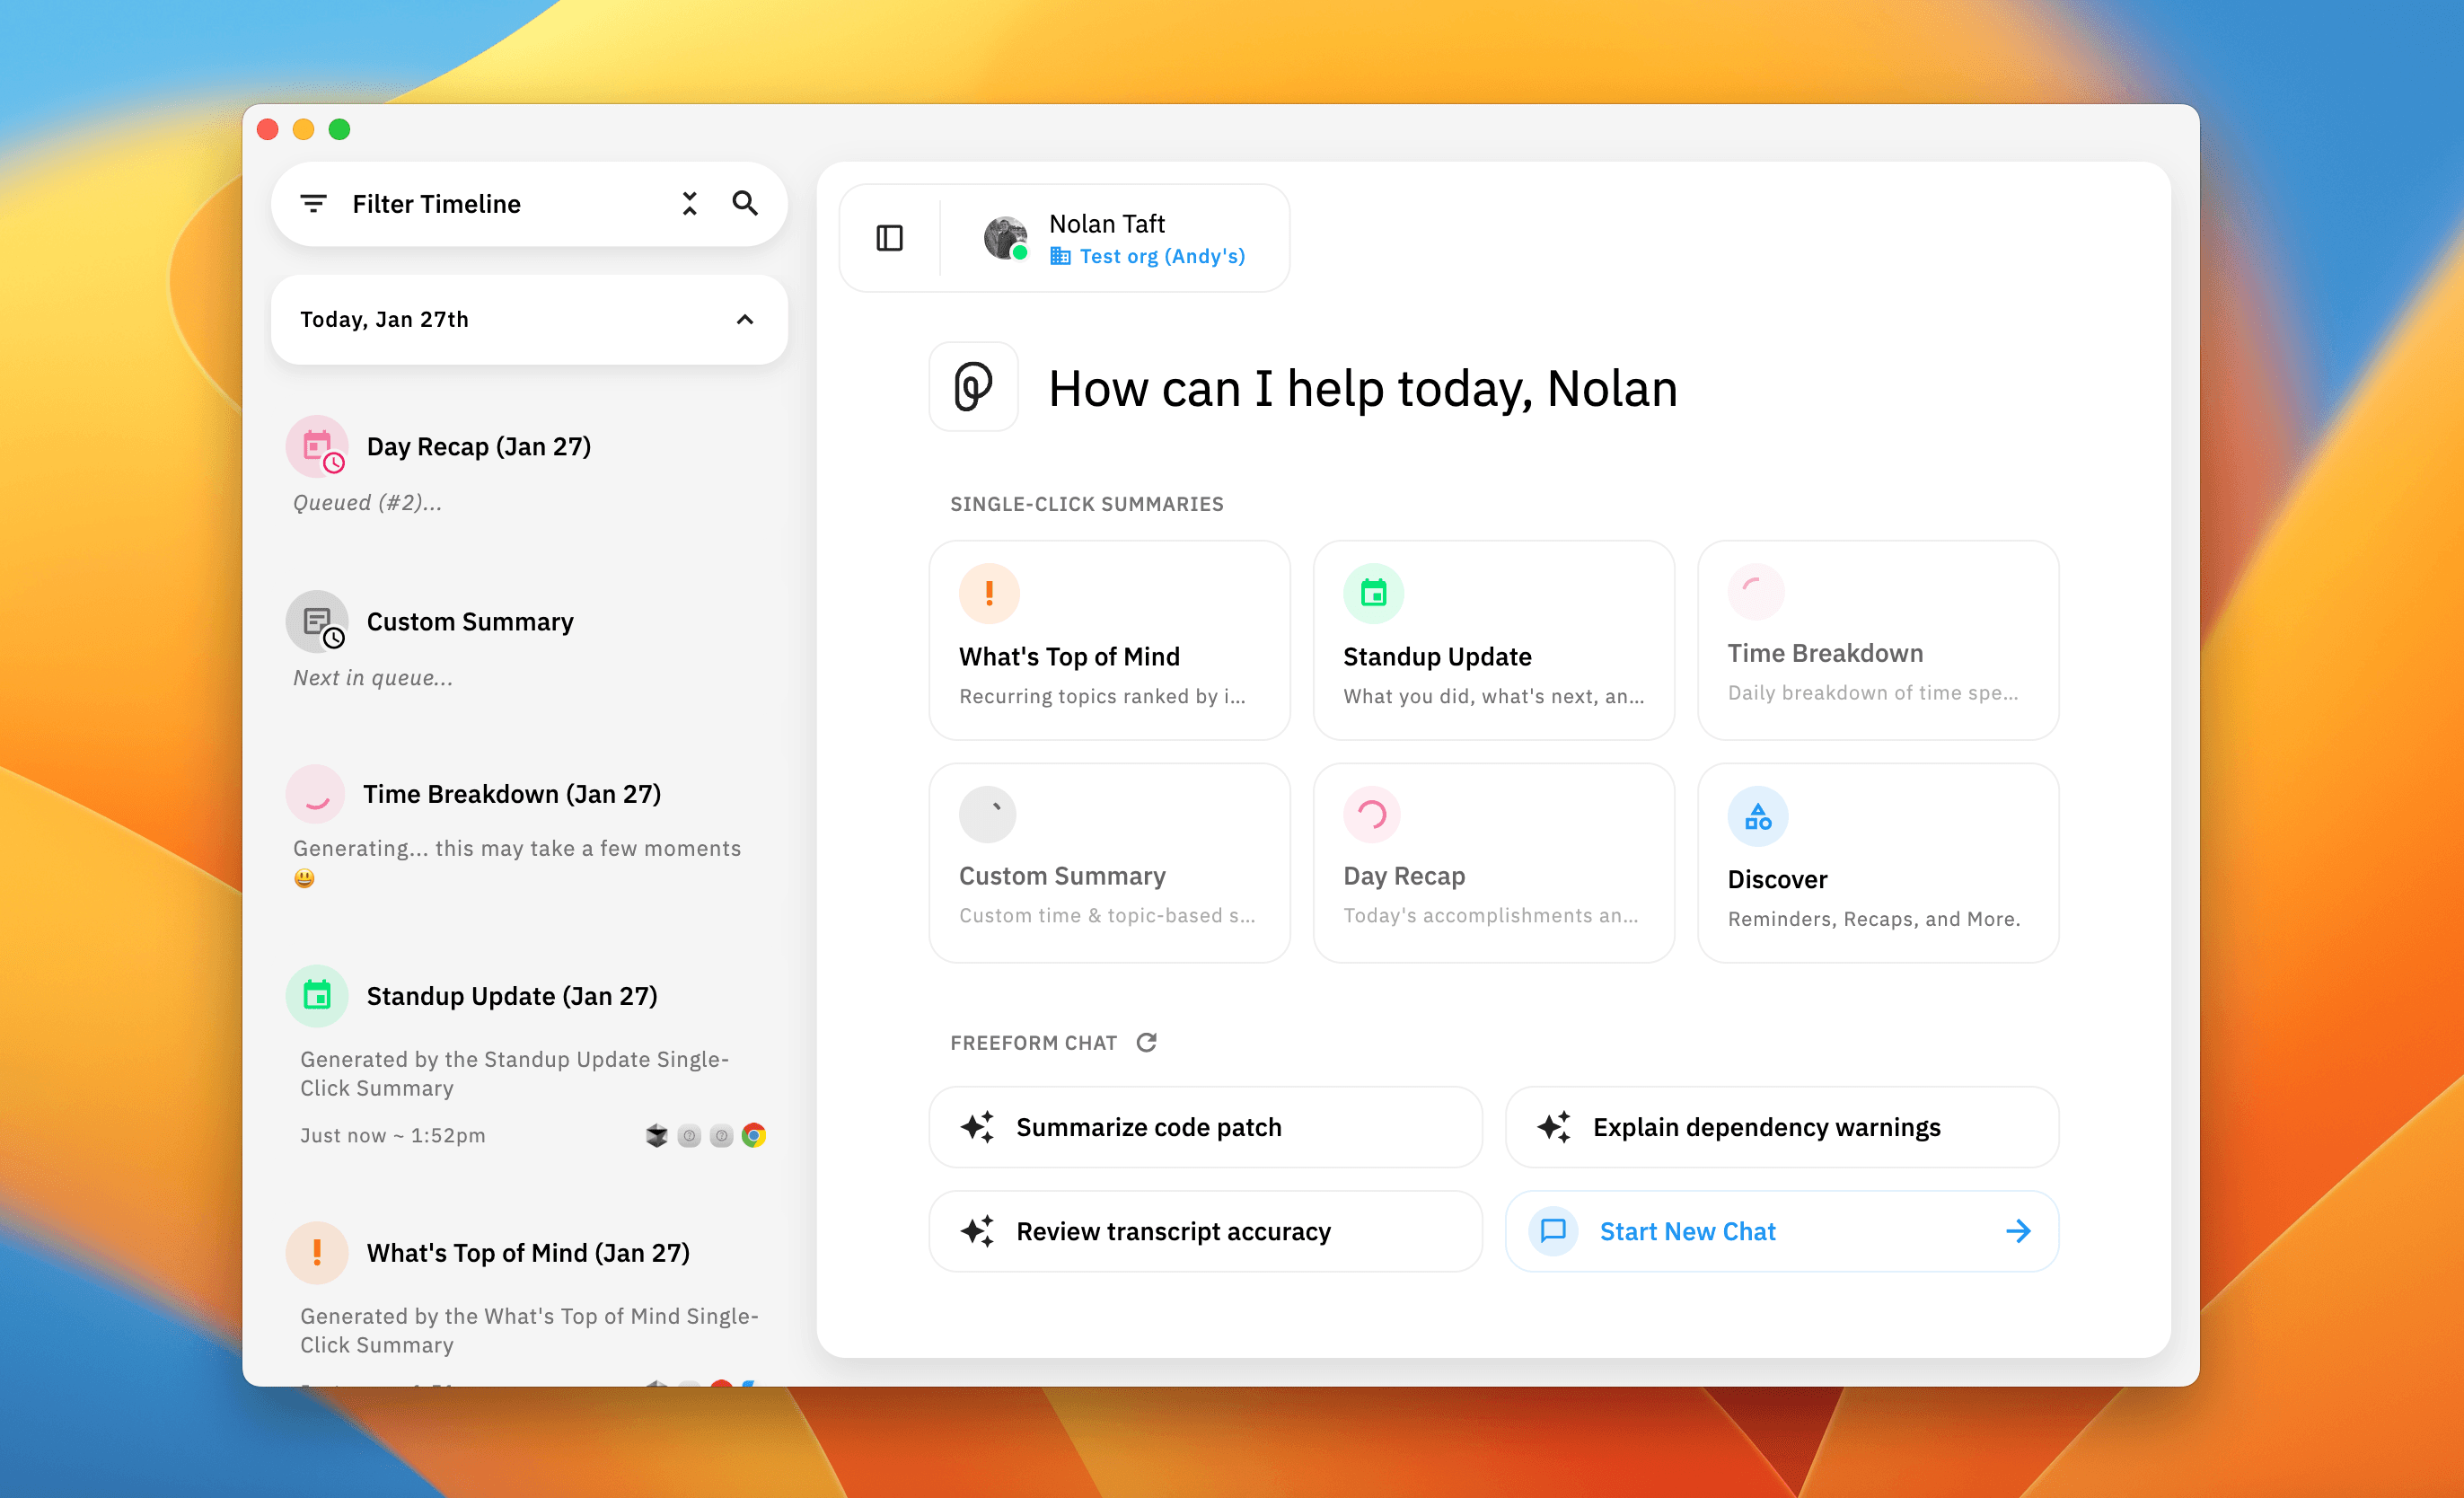Click the Time Breakdown generating spinner card
This screenshot has height=1498, width=2464.
[1877, 640]
